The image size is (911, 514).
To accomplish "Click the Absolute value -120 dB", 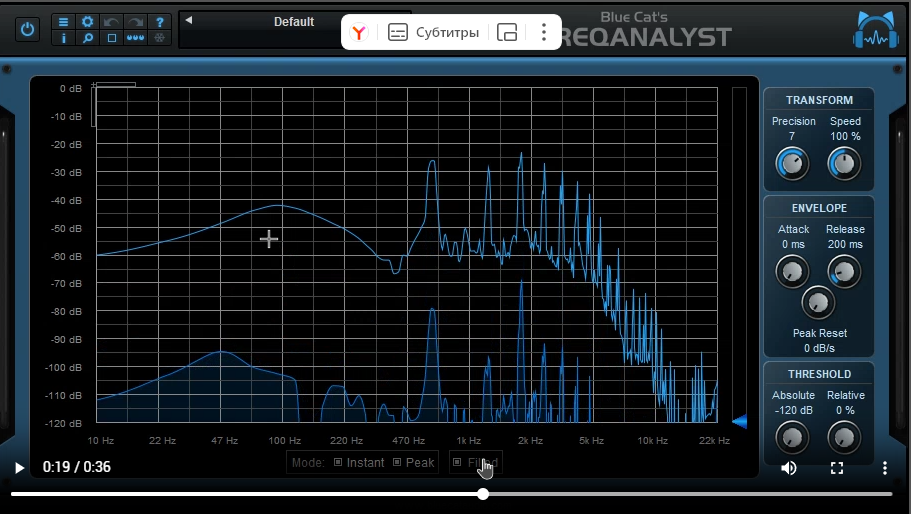I will click(x=793, y=411).
